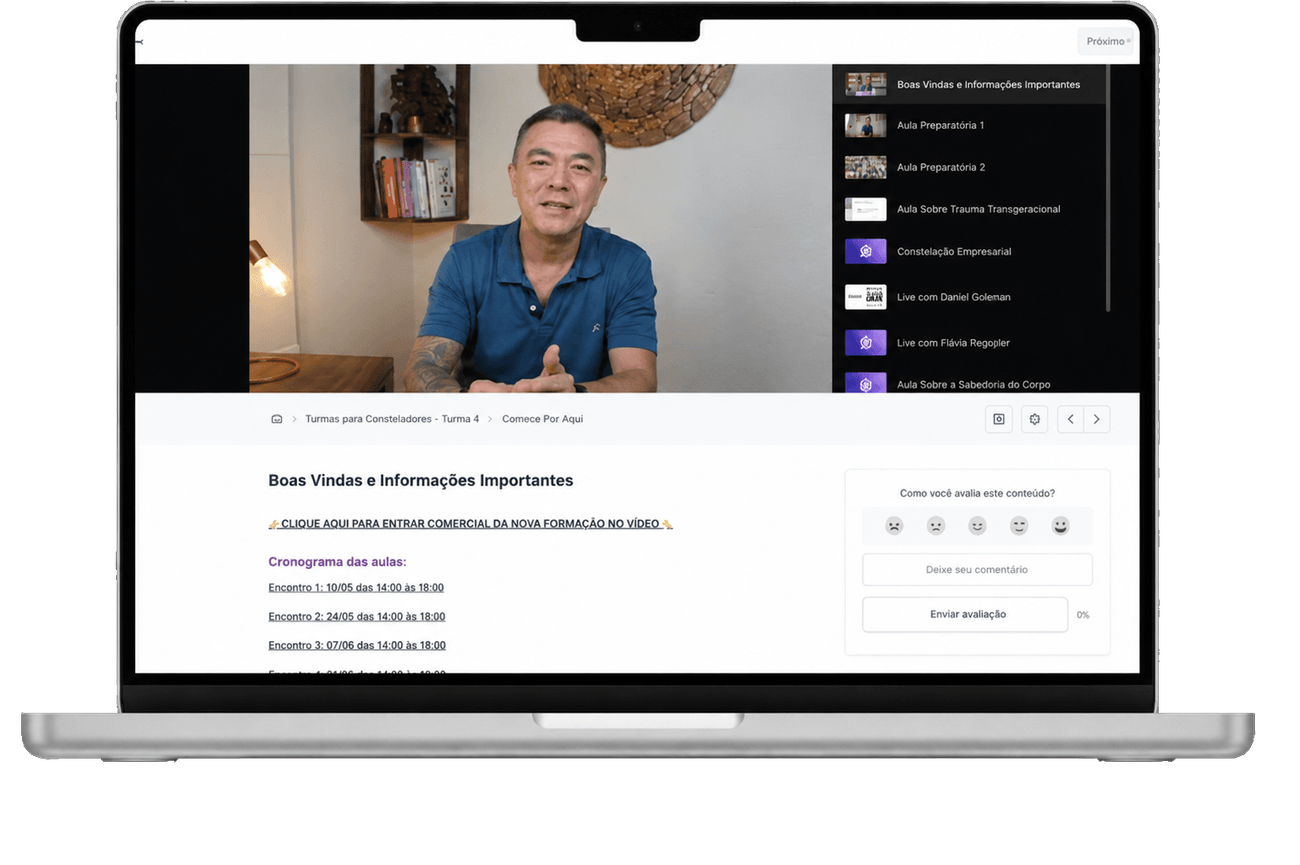Screen dimensions: 1300x865
Task: Open Encontro 1: 10/05 link
Action: (356, 587)
